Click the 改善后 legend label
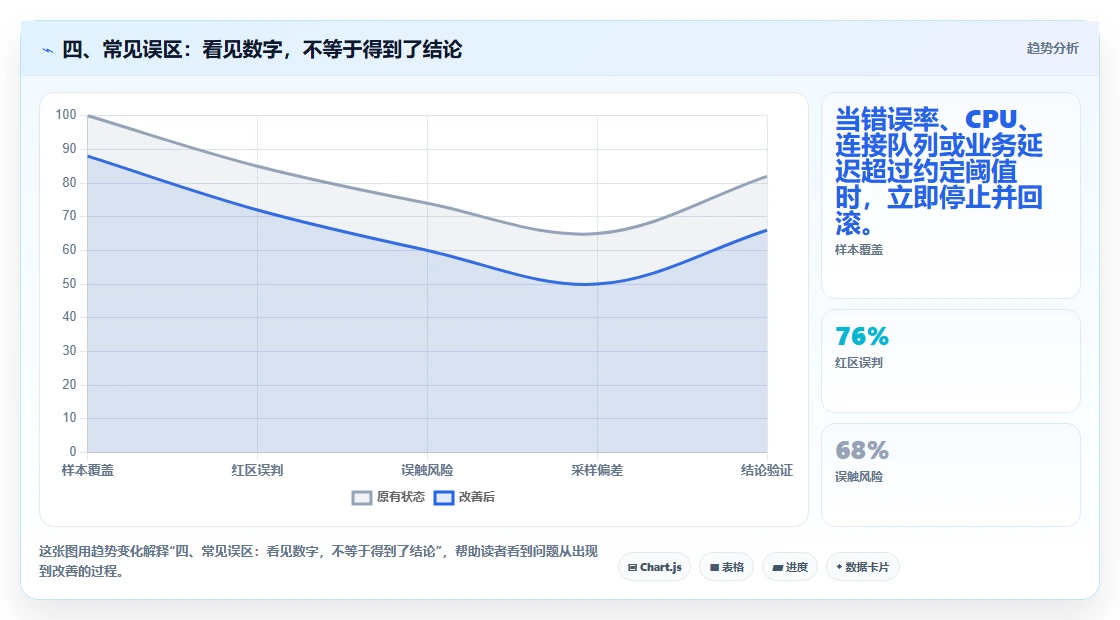This screenshot has width=1120, height=620. (x=476, y=497)
